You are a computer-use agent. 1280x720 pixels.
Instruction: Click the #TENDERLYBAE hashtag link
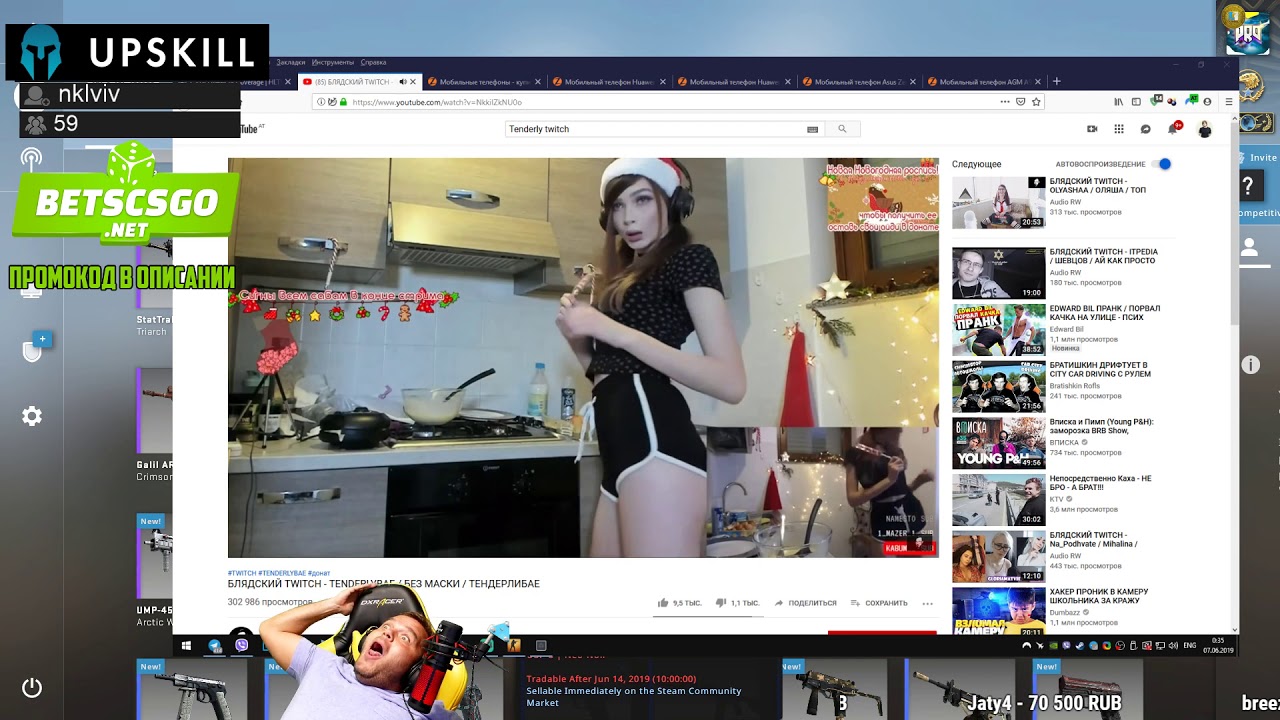(282, 573)
